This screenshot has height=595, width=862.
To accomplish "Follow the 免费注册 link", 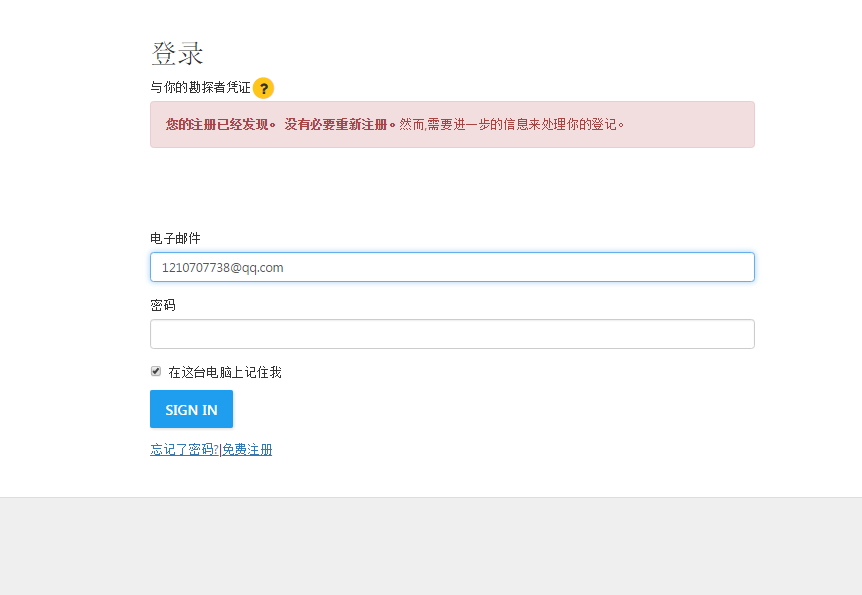I will click(x=247, y=450).
